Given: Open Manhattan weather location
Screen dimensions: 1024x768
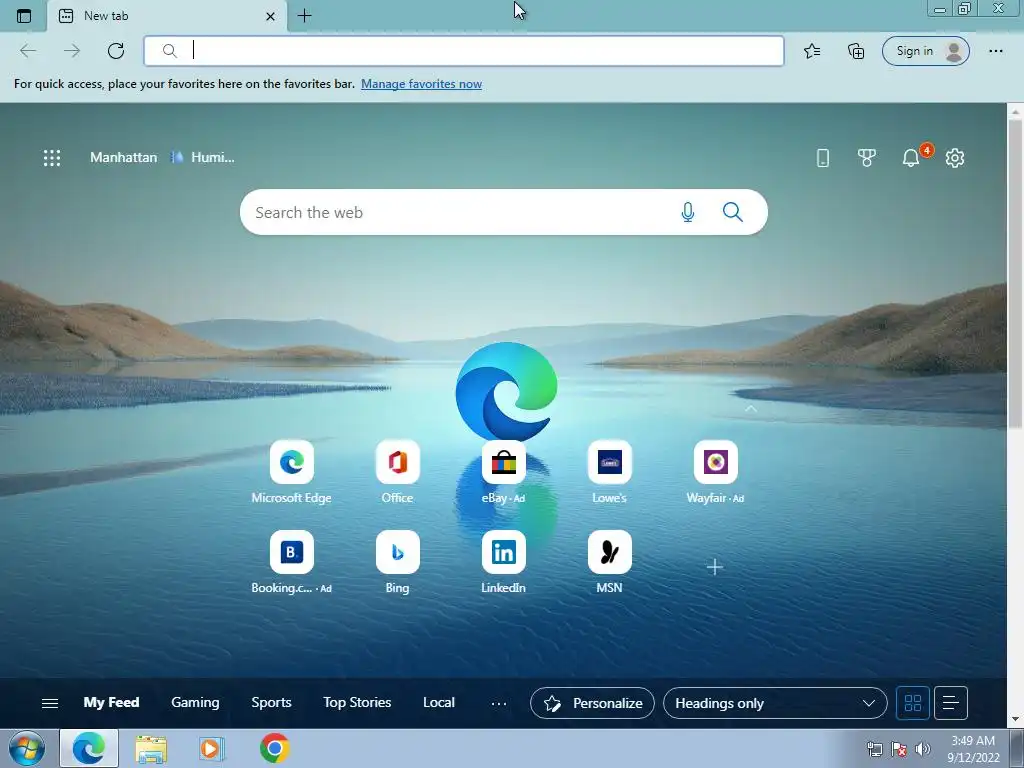Looking at the screenshot, I should tap(123, 157).
